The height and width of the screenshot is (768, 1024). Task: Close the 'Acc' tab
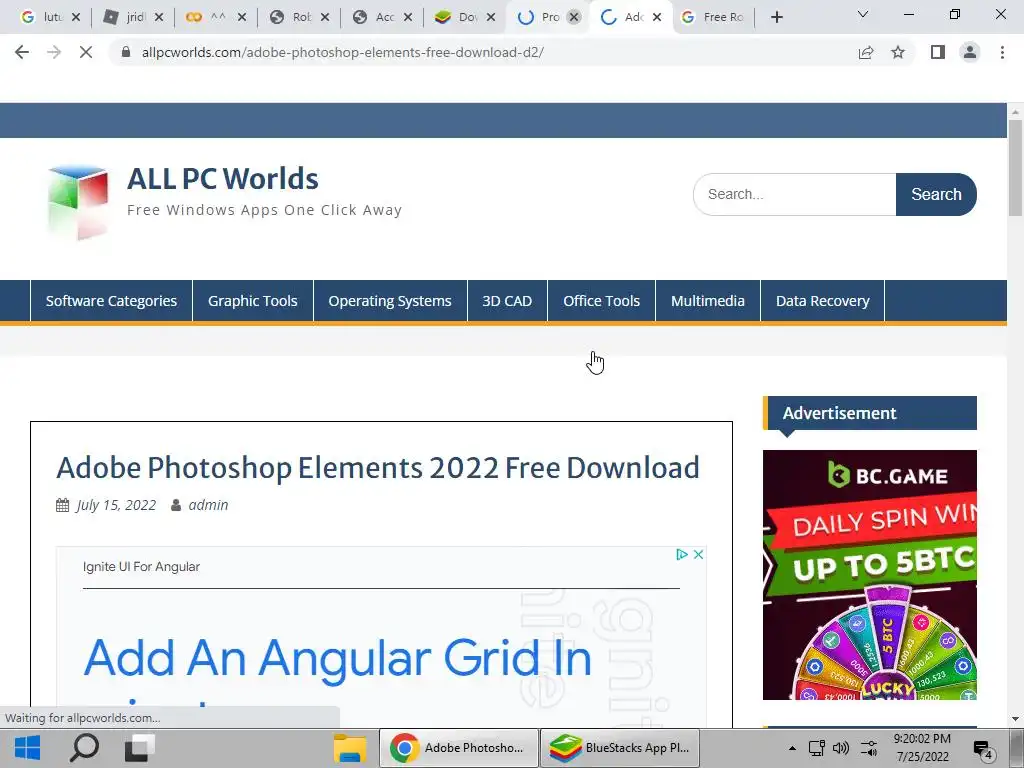tap(408, 18)
